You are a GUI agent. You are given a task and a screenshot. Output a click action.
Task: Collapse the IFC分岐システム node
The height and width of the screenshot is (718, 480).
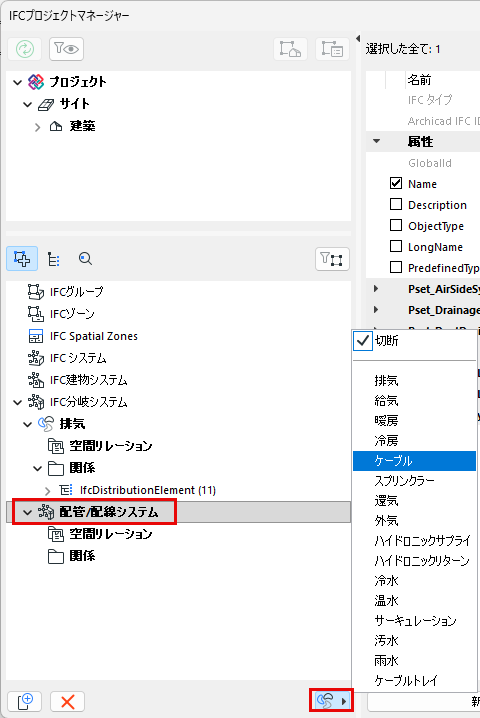(17, 403)
